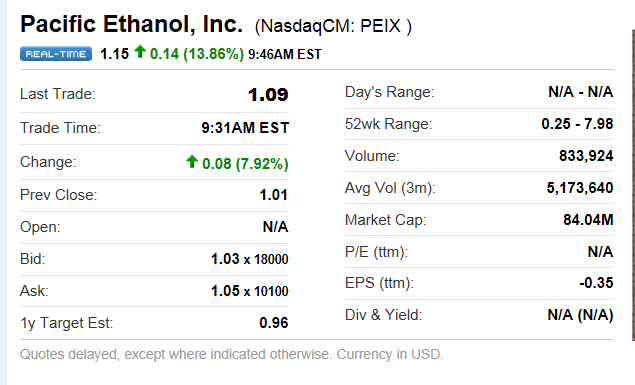Screen dimensions: 635x385
Task: Click the Last Trade value 1.09
Action: (x=268, y=95)
